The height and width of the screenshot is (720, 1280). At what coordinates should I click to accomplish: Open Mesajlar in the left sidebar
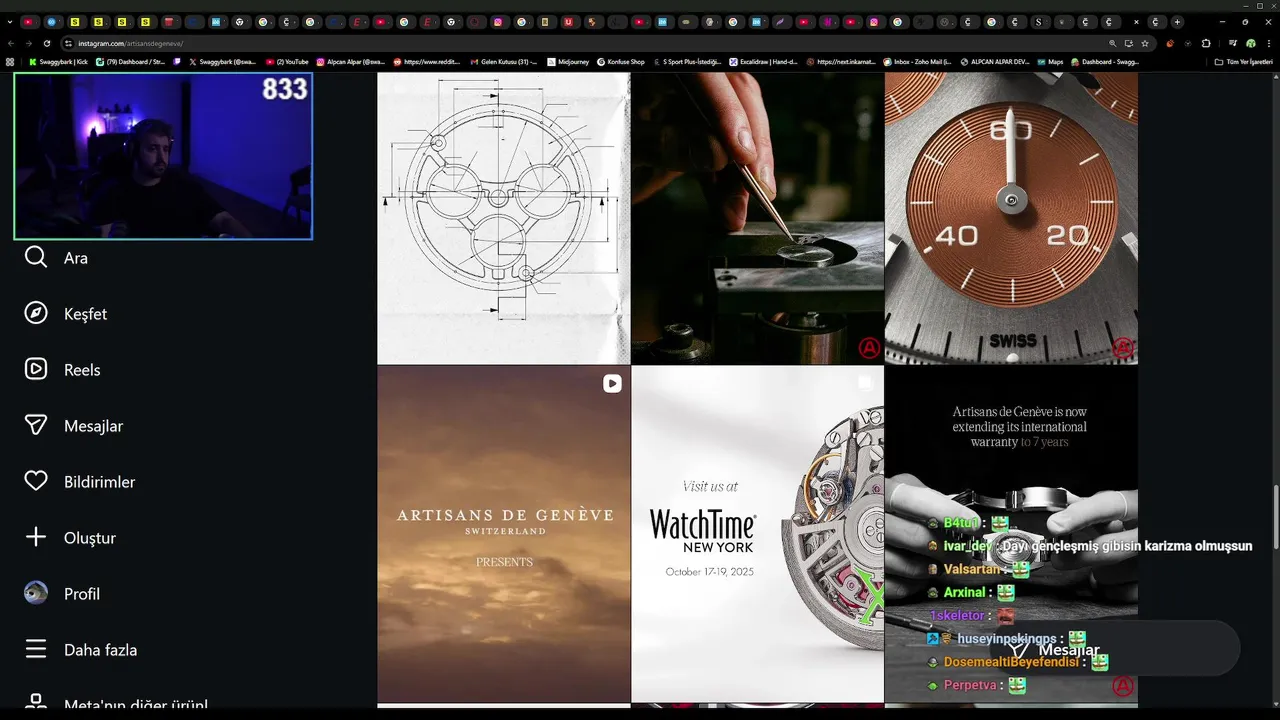73,426
